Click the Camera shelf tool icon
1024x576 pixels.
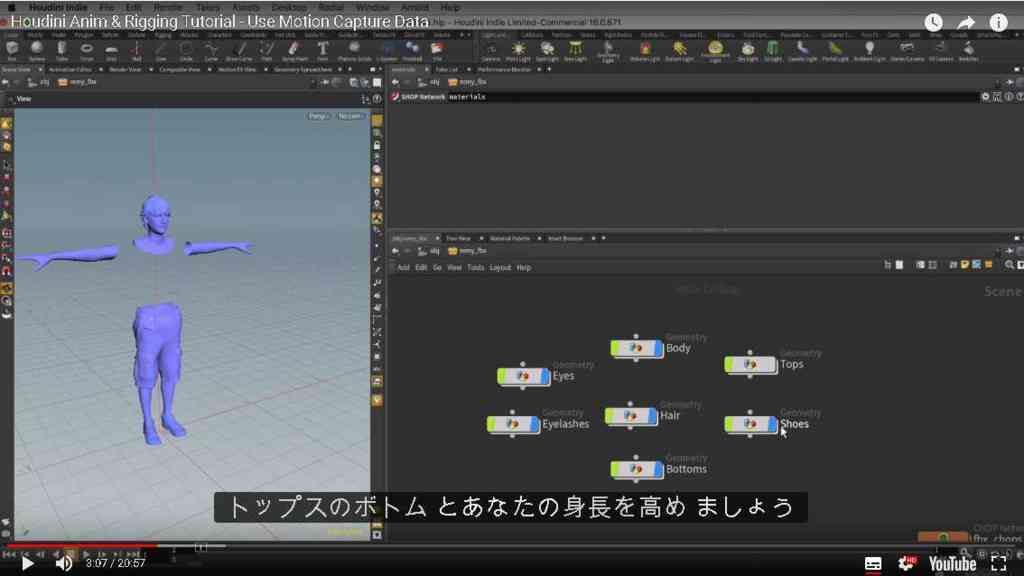pos(490,50)
